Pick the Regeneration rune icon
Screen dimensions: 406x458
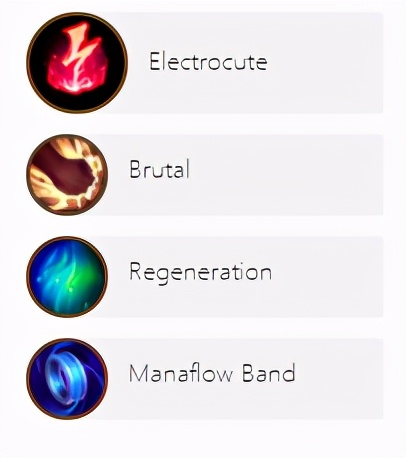pyautogui.click(x=67, y=277)
